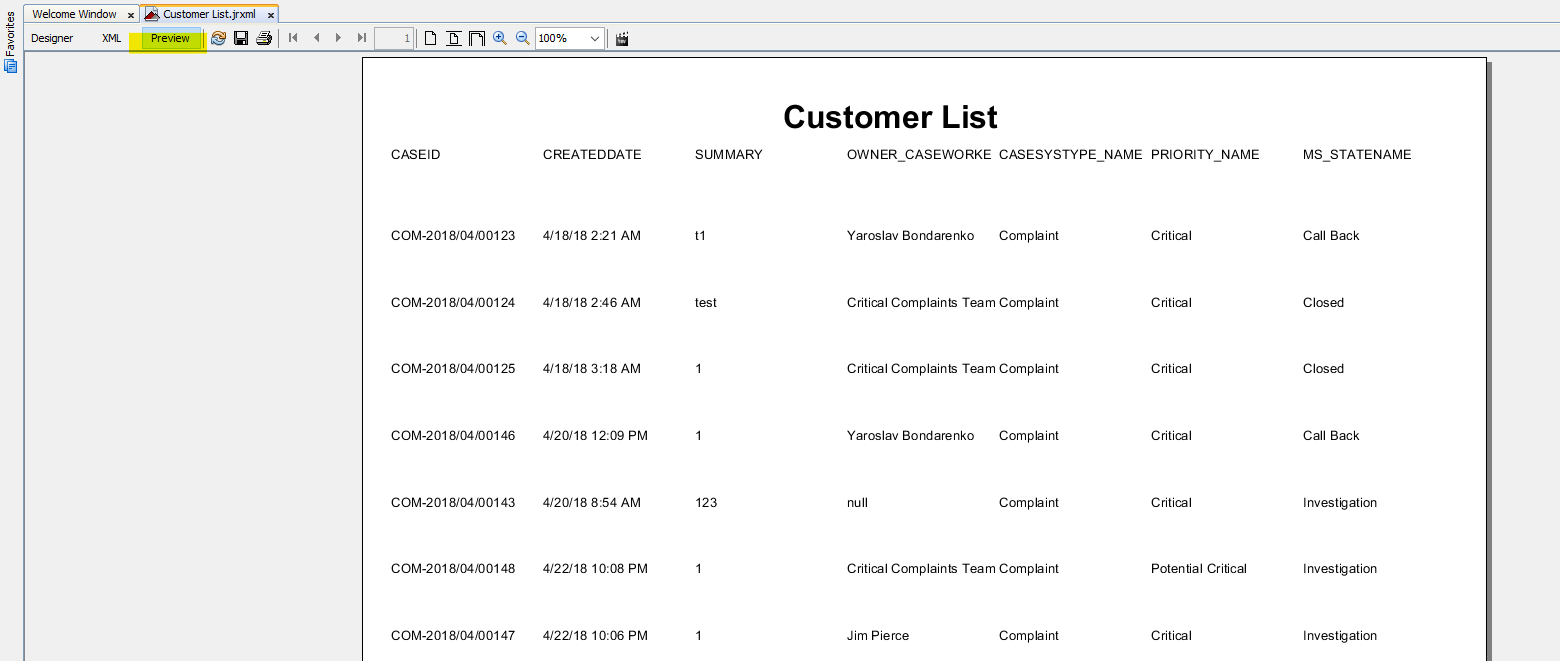This screenshot has width=1560, height=661.
Task: Go to first page of preview
Action: coord(293,38)
